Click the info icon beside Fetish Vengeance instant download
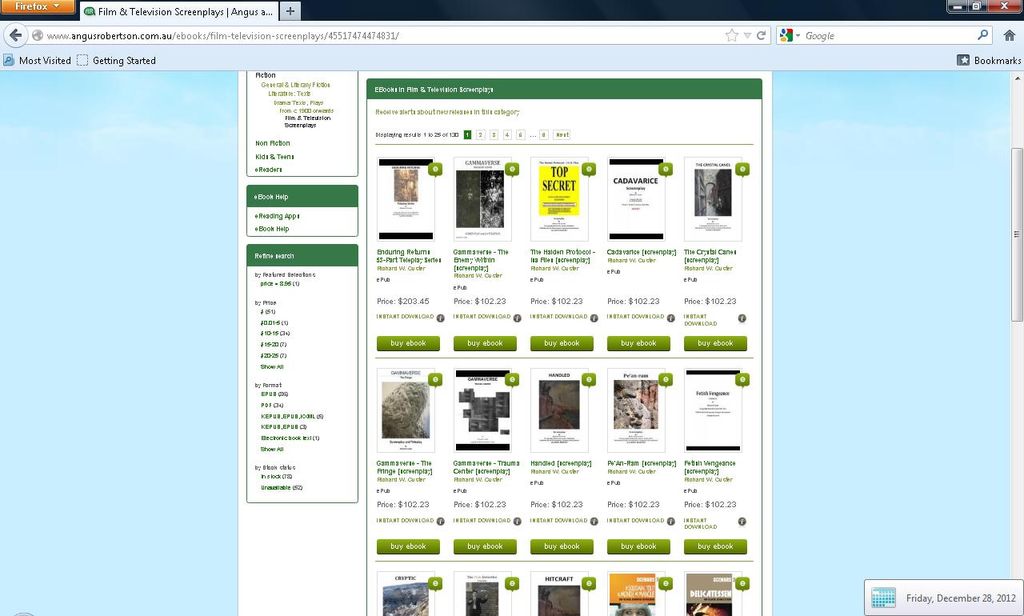 pos(742,521)
